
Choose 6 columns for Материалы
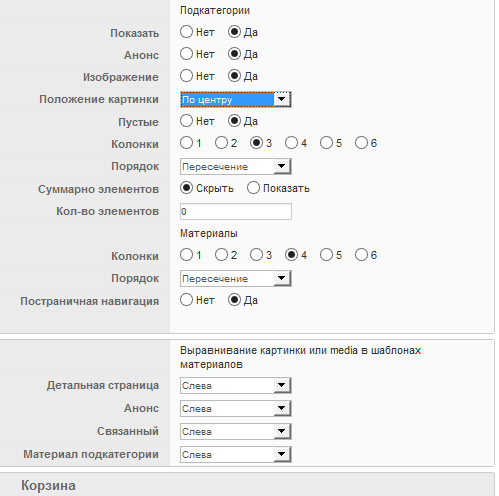pyautogui.click(x=361, y=255)
